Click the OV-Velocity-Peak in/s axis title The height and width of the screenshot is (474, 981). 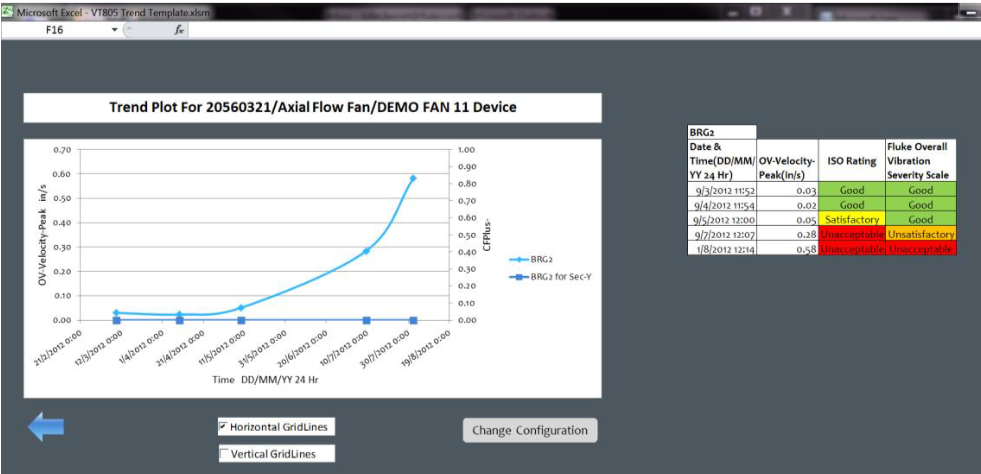coord(43,234)
